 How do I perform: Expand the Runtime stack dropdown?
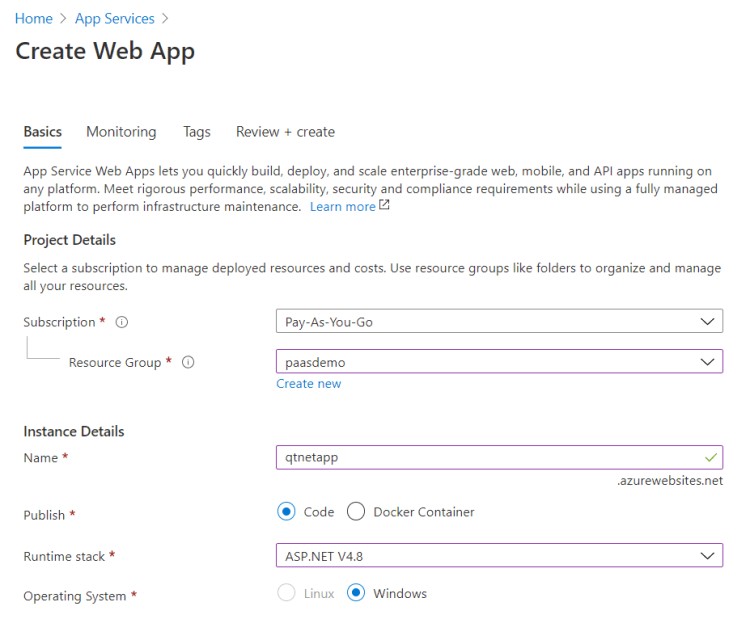(x=708, y=555)
